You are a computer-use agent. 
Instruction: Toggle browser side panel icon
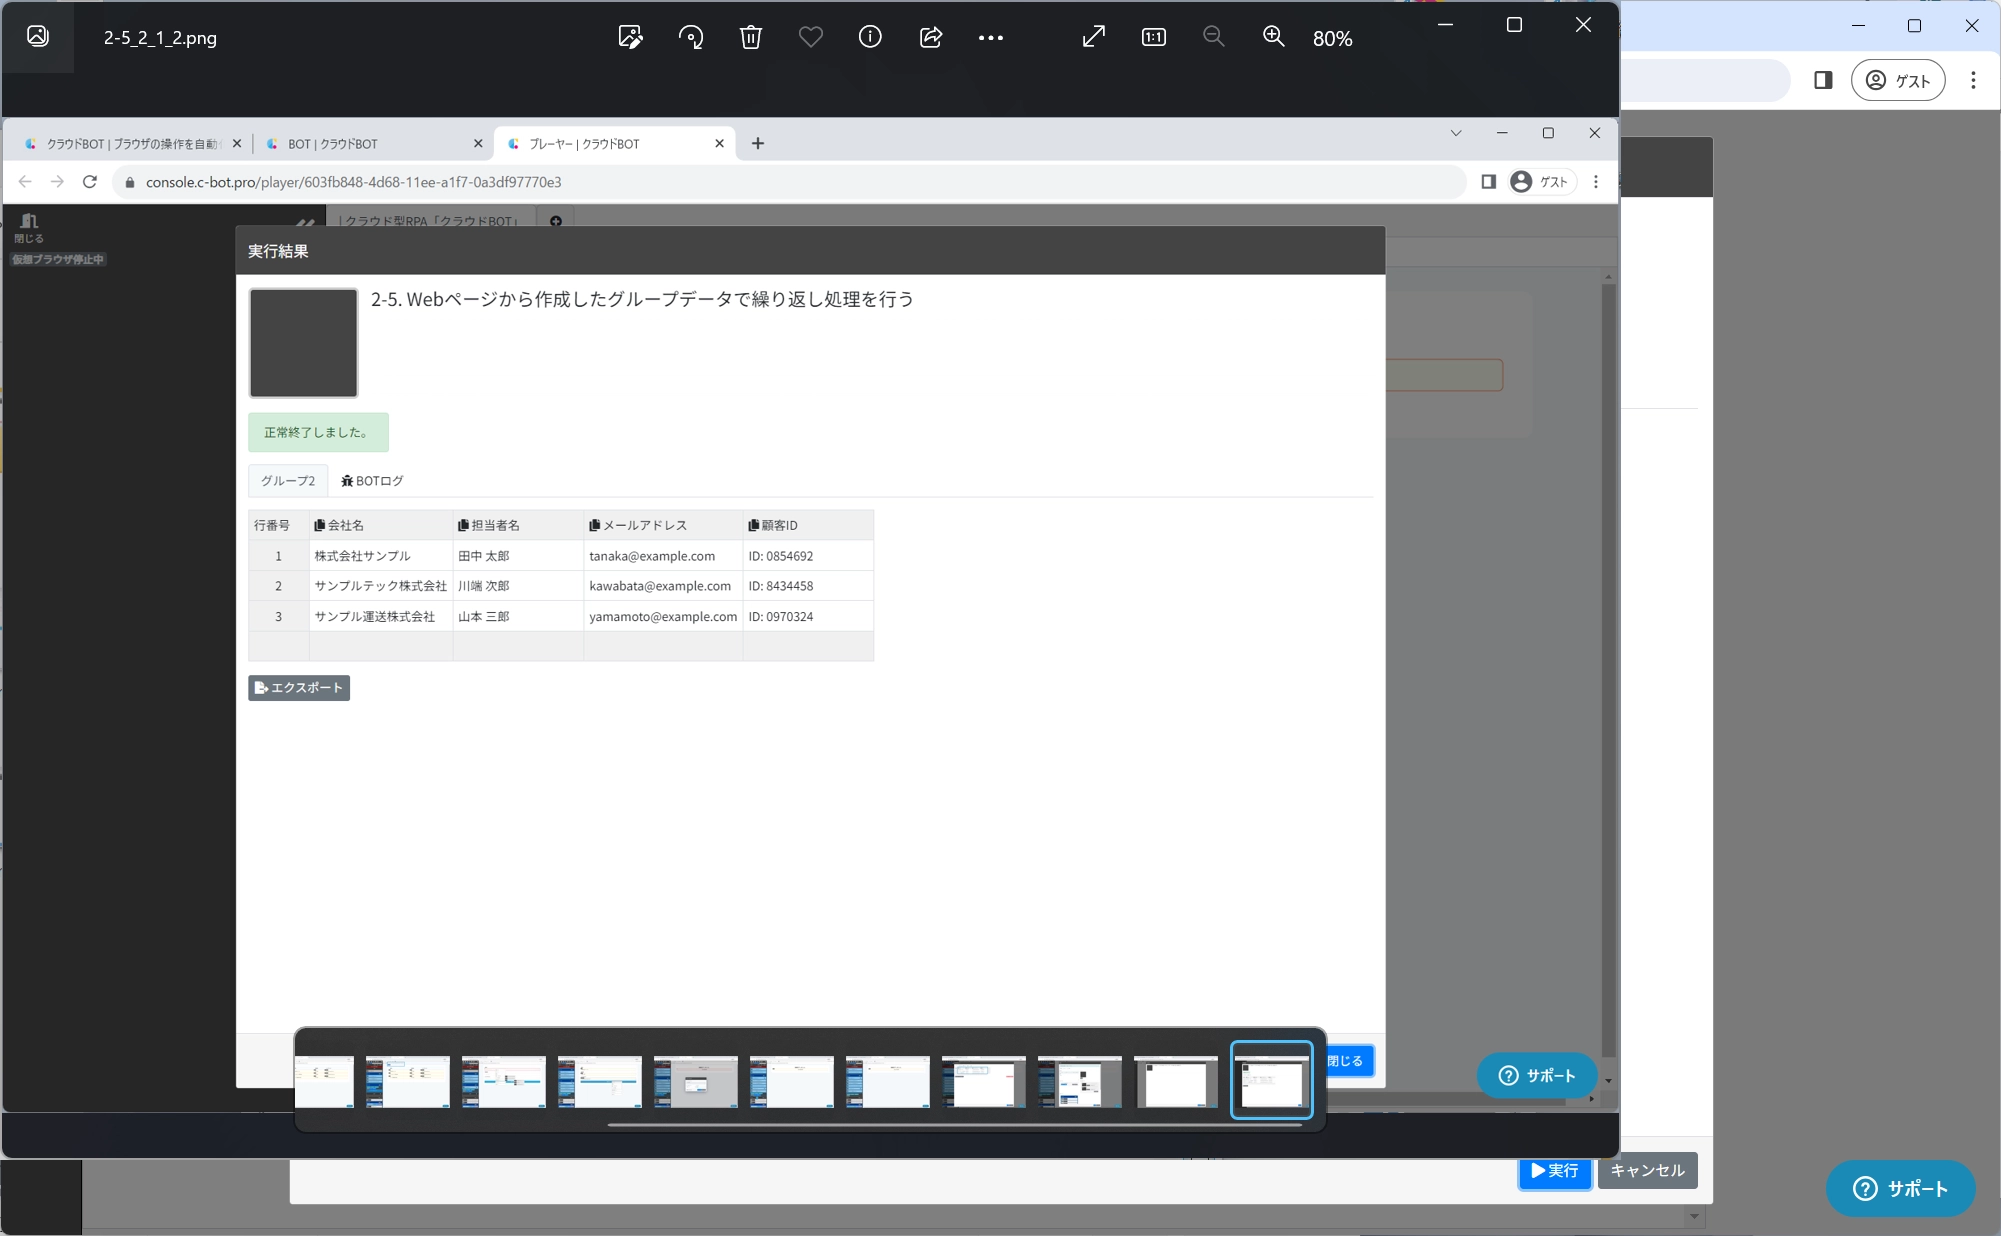[x=1823, y=80]
